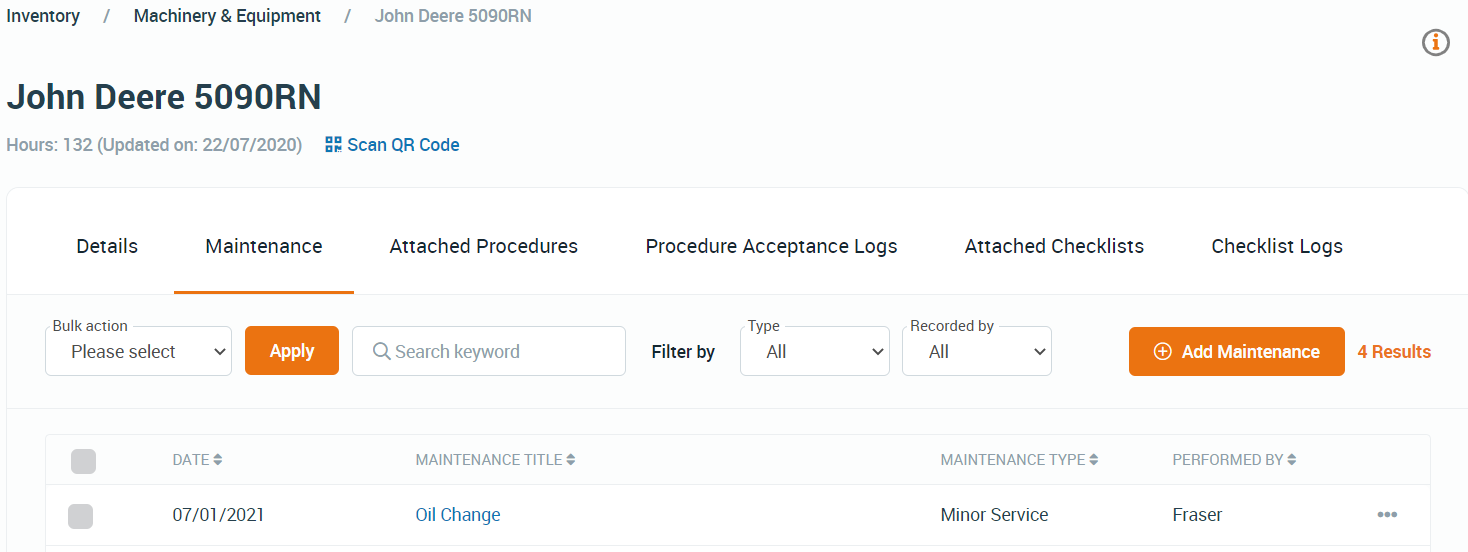Viewport: 1468px width, 552px height.
Task: Go to the Machinery & Equipment breadcrumb
Action: (x=228, y=16)
